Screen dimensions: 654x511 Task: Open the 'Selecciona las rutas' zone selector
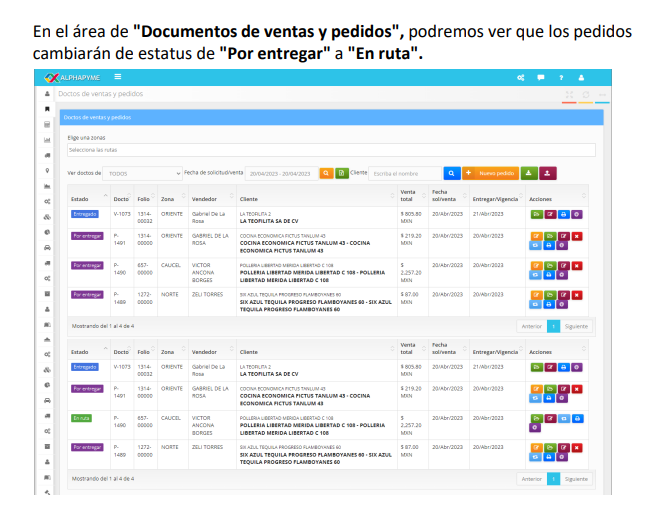tap(330, 150)
